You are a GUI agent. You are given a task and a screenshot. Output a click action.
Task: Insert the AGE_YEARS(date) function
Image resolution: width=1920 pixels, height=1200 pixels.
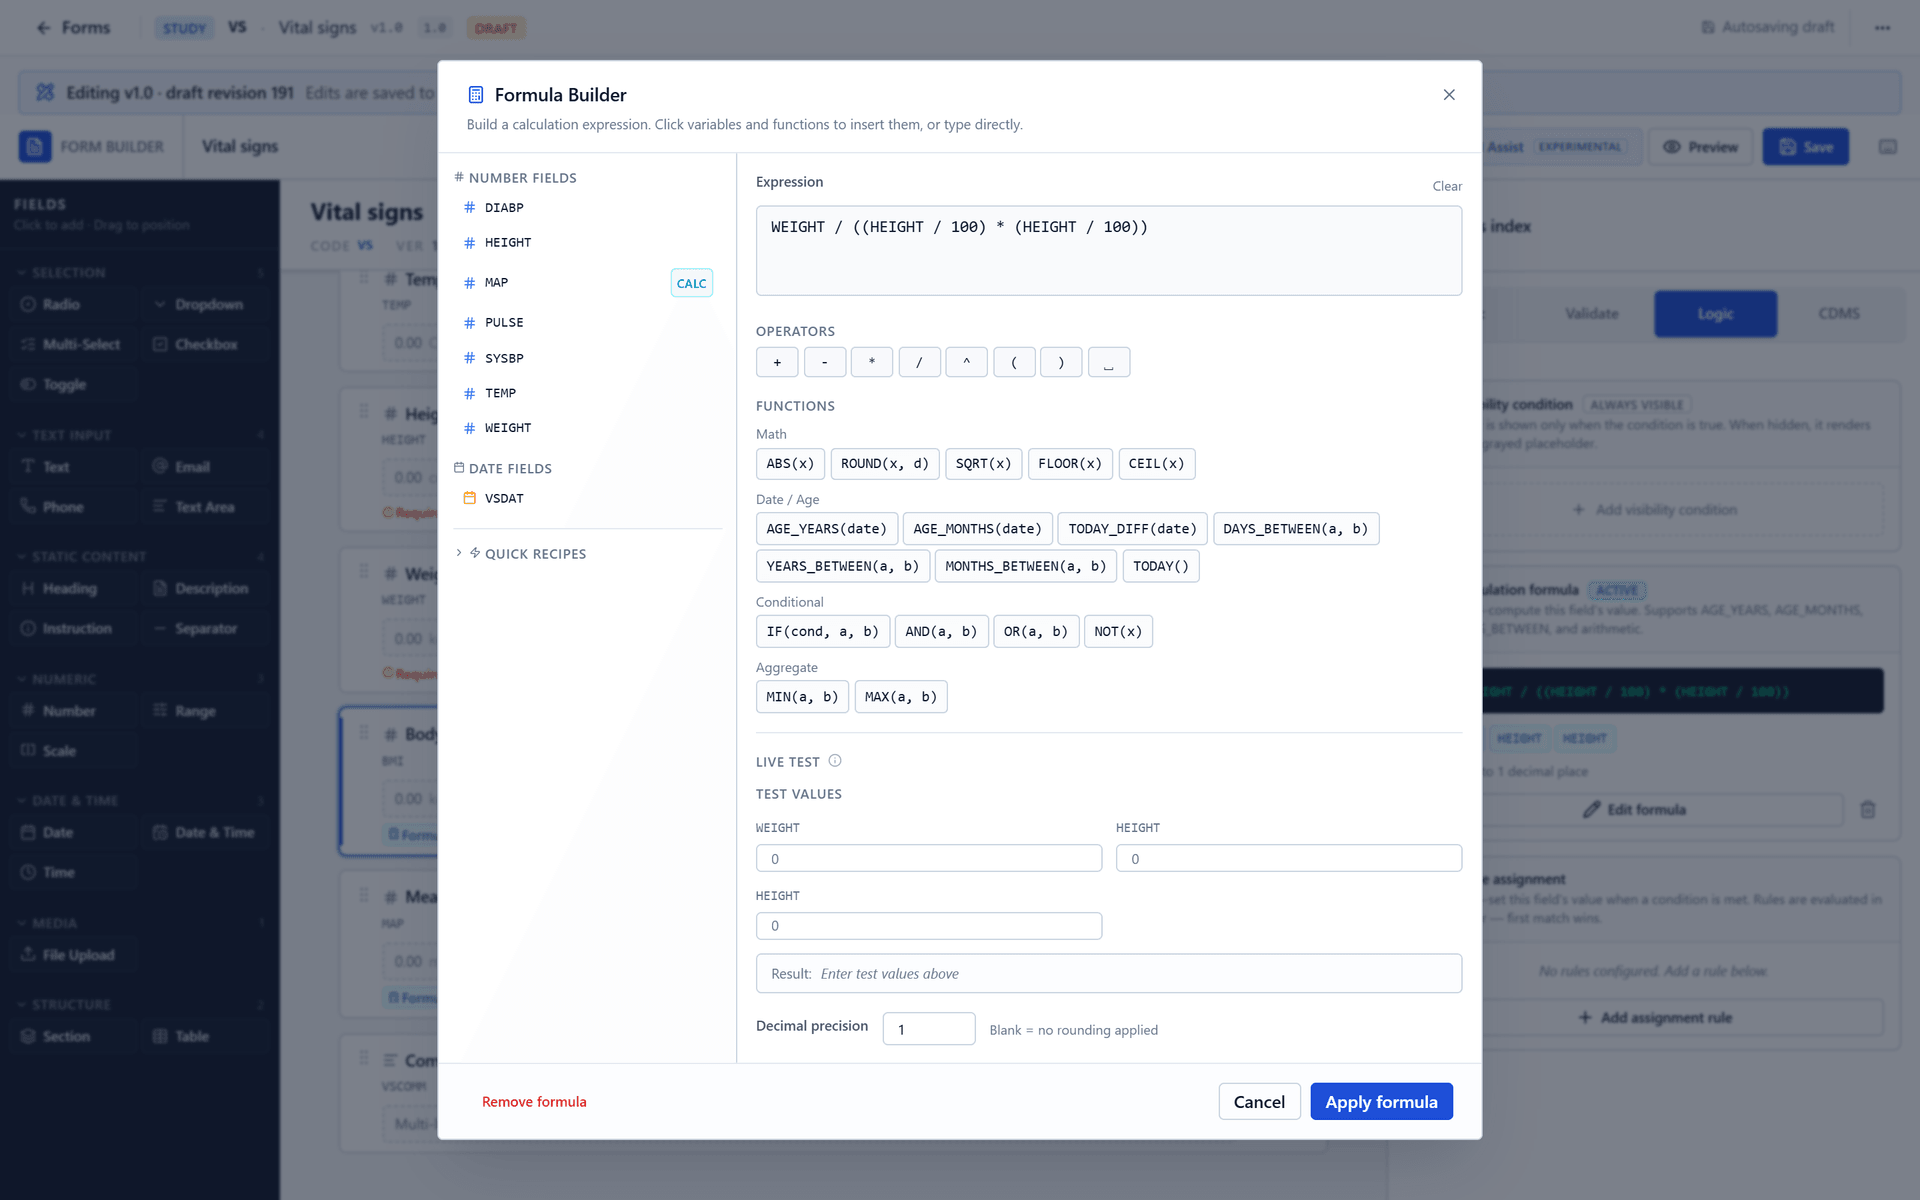[827, 529]
